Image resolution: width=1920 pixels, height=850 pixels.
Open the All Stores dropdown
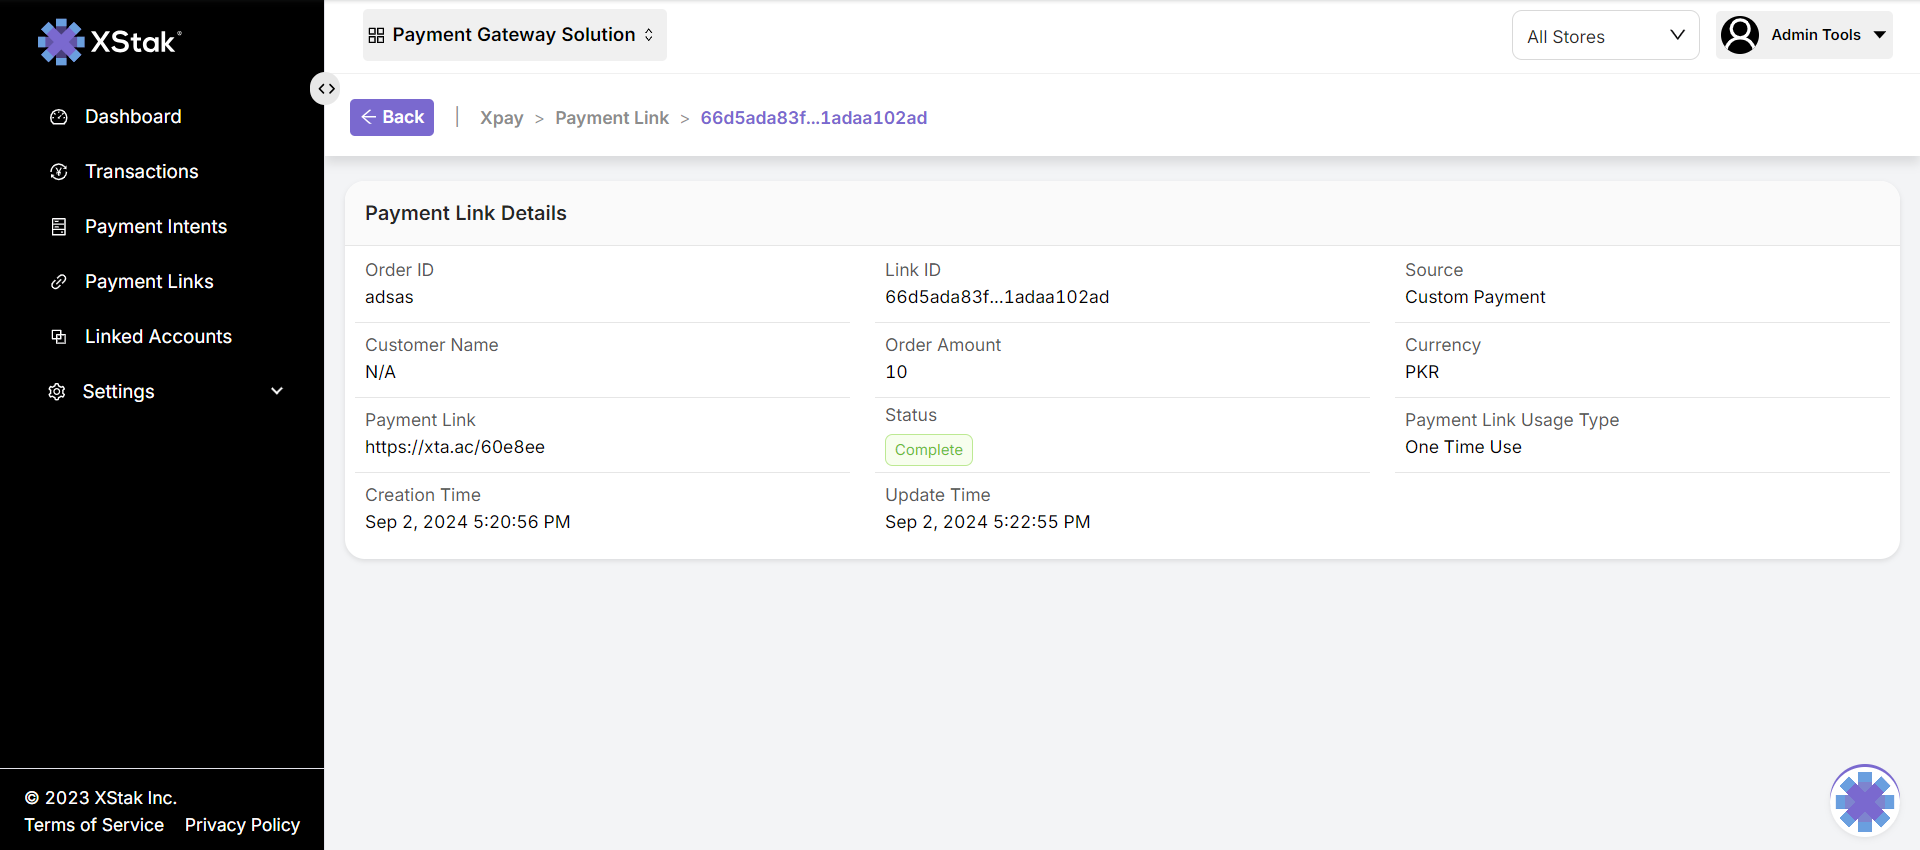click(1604, 36)
